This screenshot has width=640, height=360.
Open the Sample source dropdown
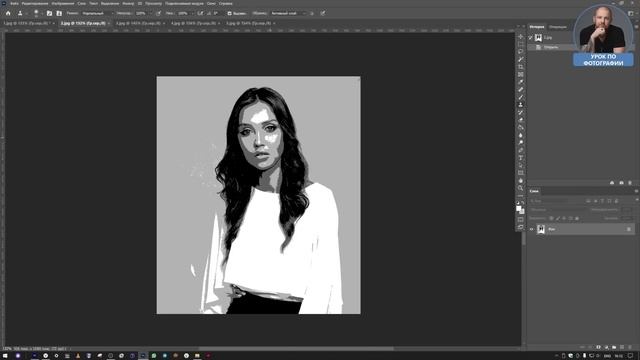pos(289,13)
